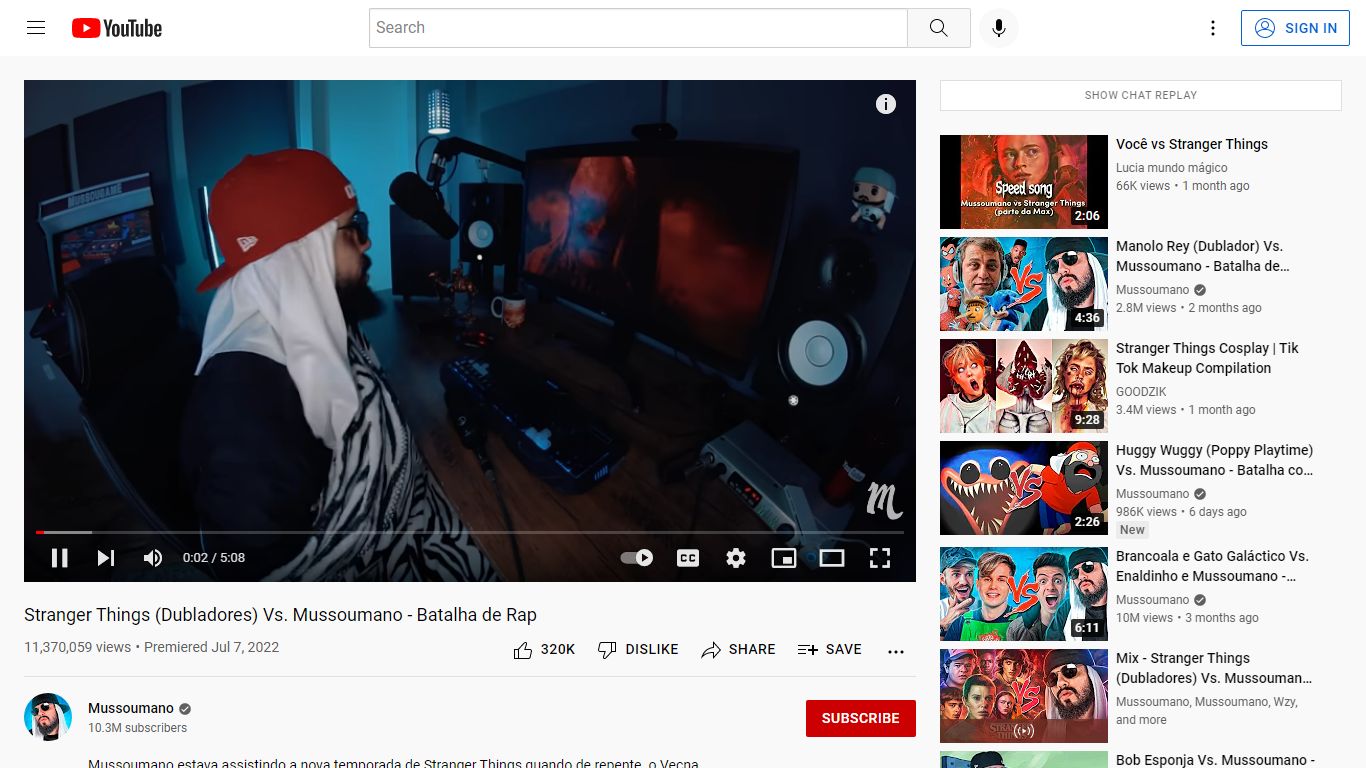The width and height of the screenshot is (1366, 768).
Task: Dislike this video
Action: click(638, 650)
